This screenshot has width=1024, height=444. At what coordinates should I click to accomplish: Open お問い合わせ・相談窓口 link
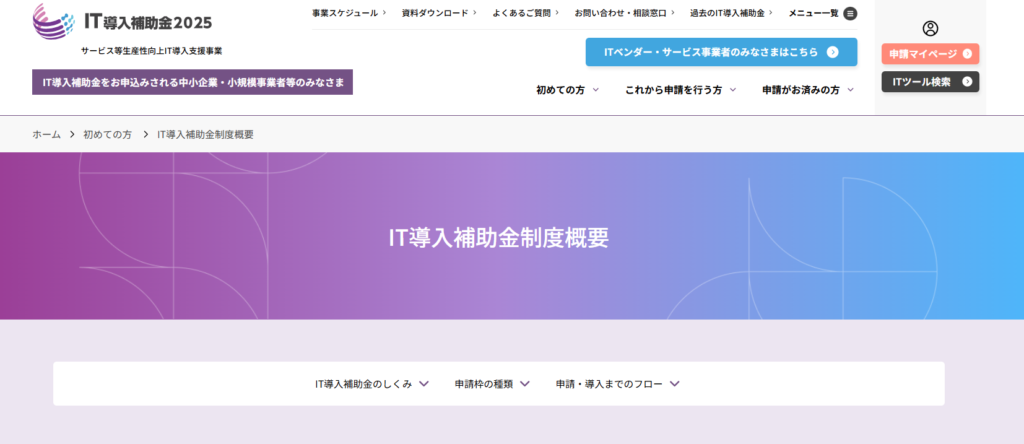tap(624, 13)
